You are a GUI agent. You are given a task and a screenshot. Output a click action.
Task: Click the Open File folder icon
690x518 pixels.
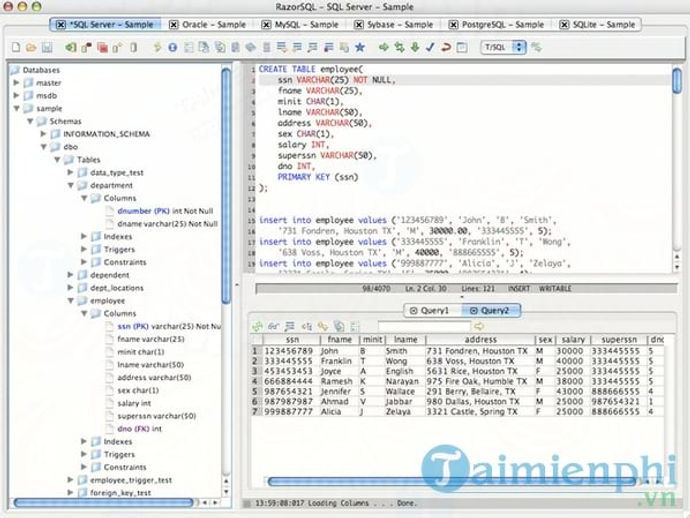coord(31,47)
